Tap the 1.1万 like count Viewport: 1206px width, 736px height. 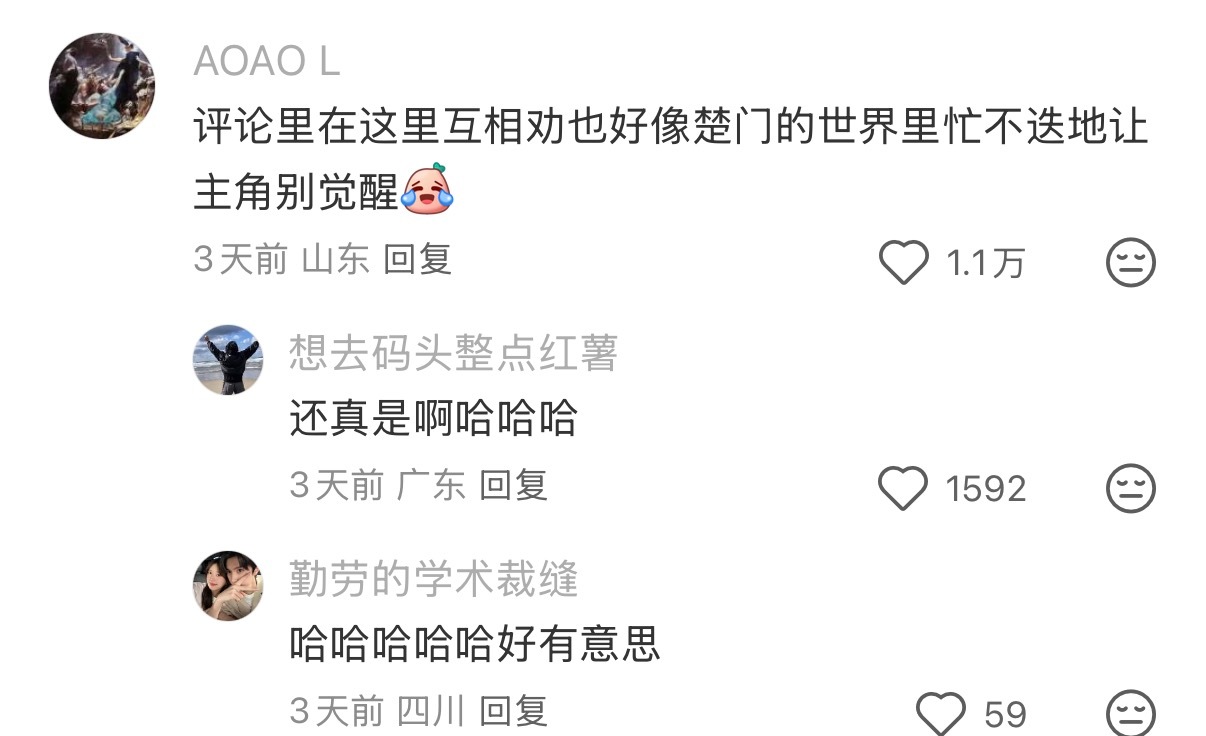pyautogui.click(x=985, y=264)
